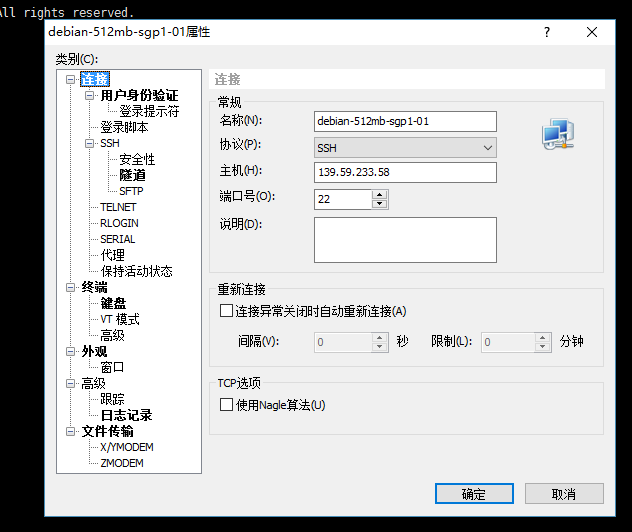632x532 pixels.
Task: Collapse the 连接 tree node
Action: click(x=70, y=79)
